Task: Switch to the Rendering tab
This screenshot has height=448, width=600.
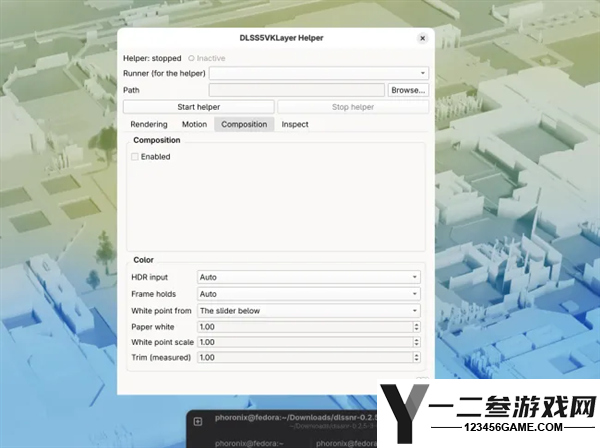Action: tap(149, 124)
